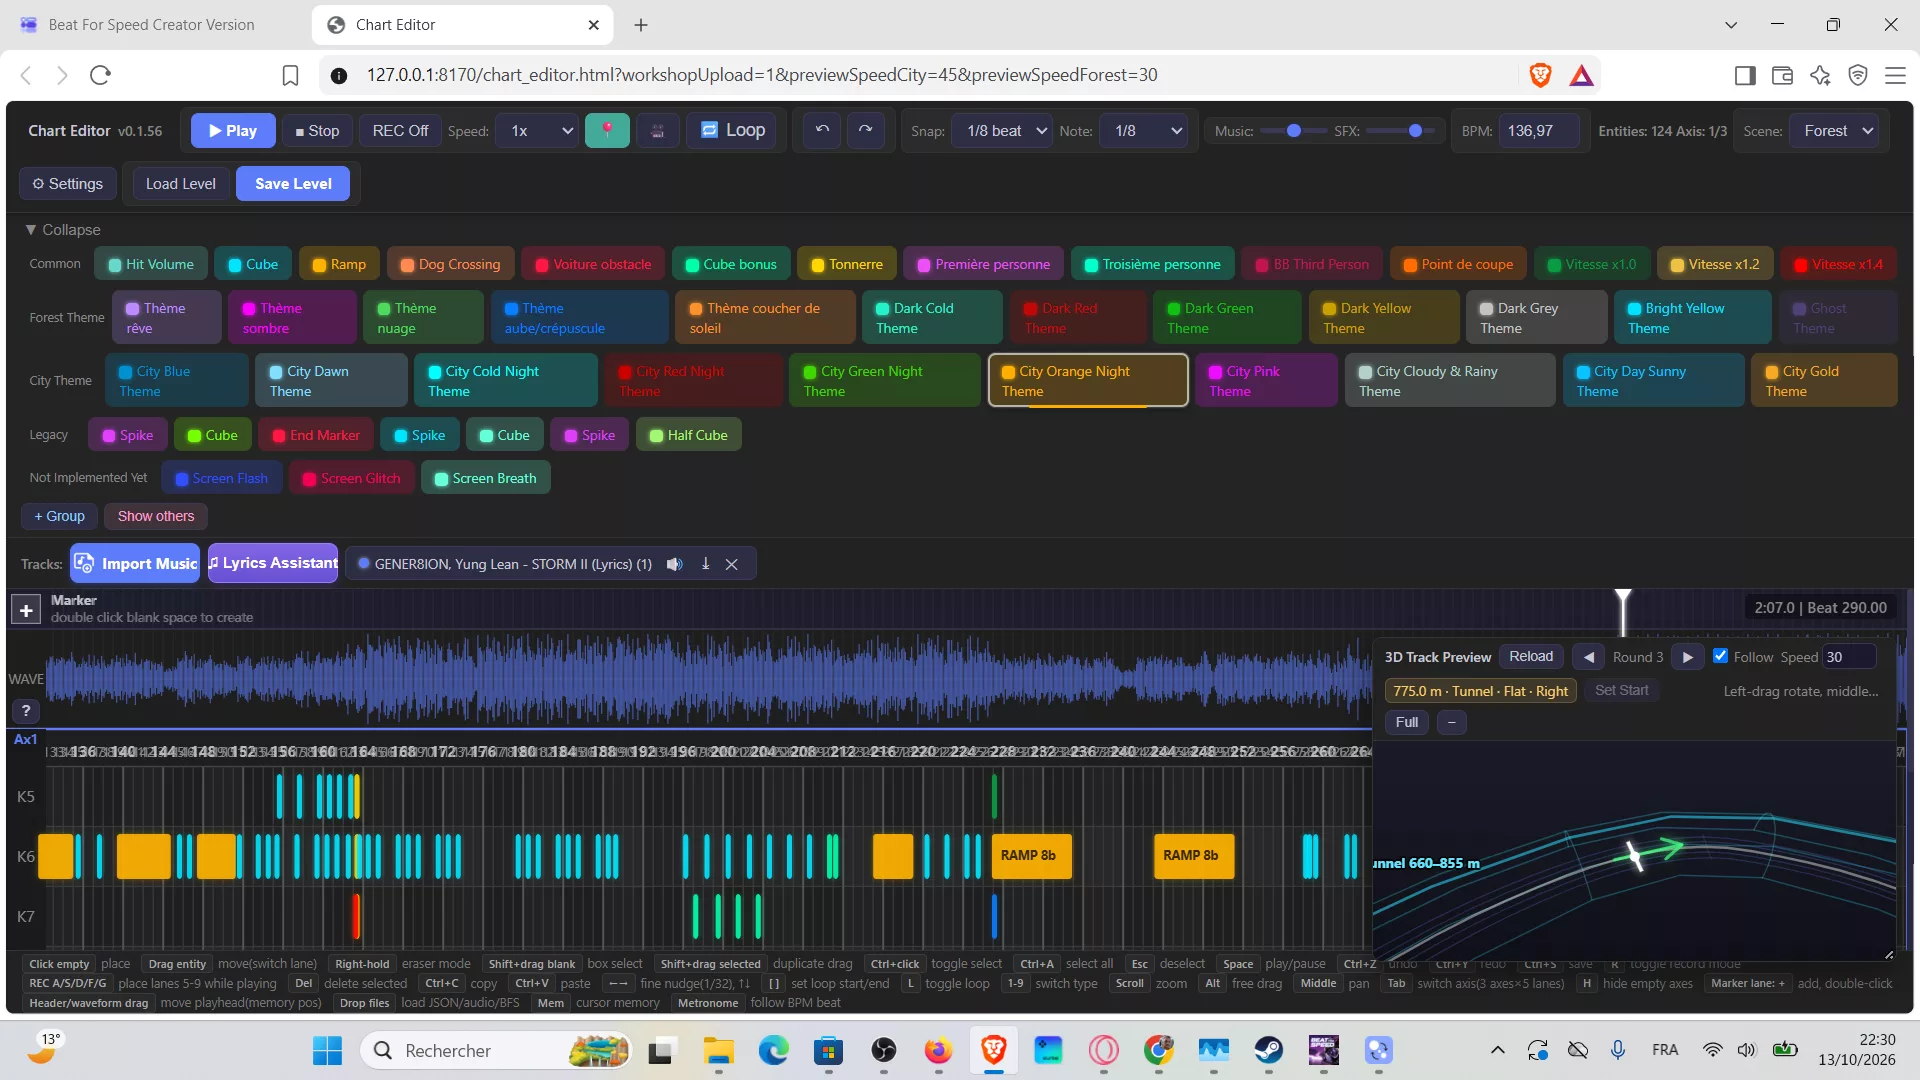Switch to Beat For Speed Creator tab
1920x1080 pixels.
click(152, 25)
